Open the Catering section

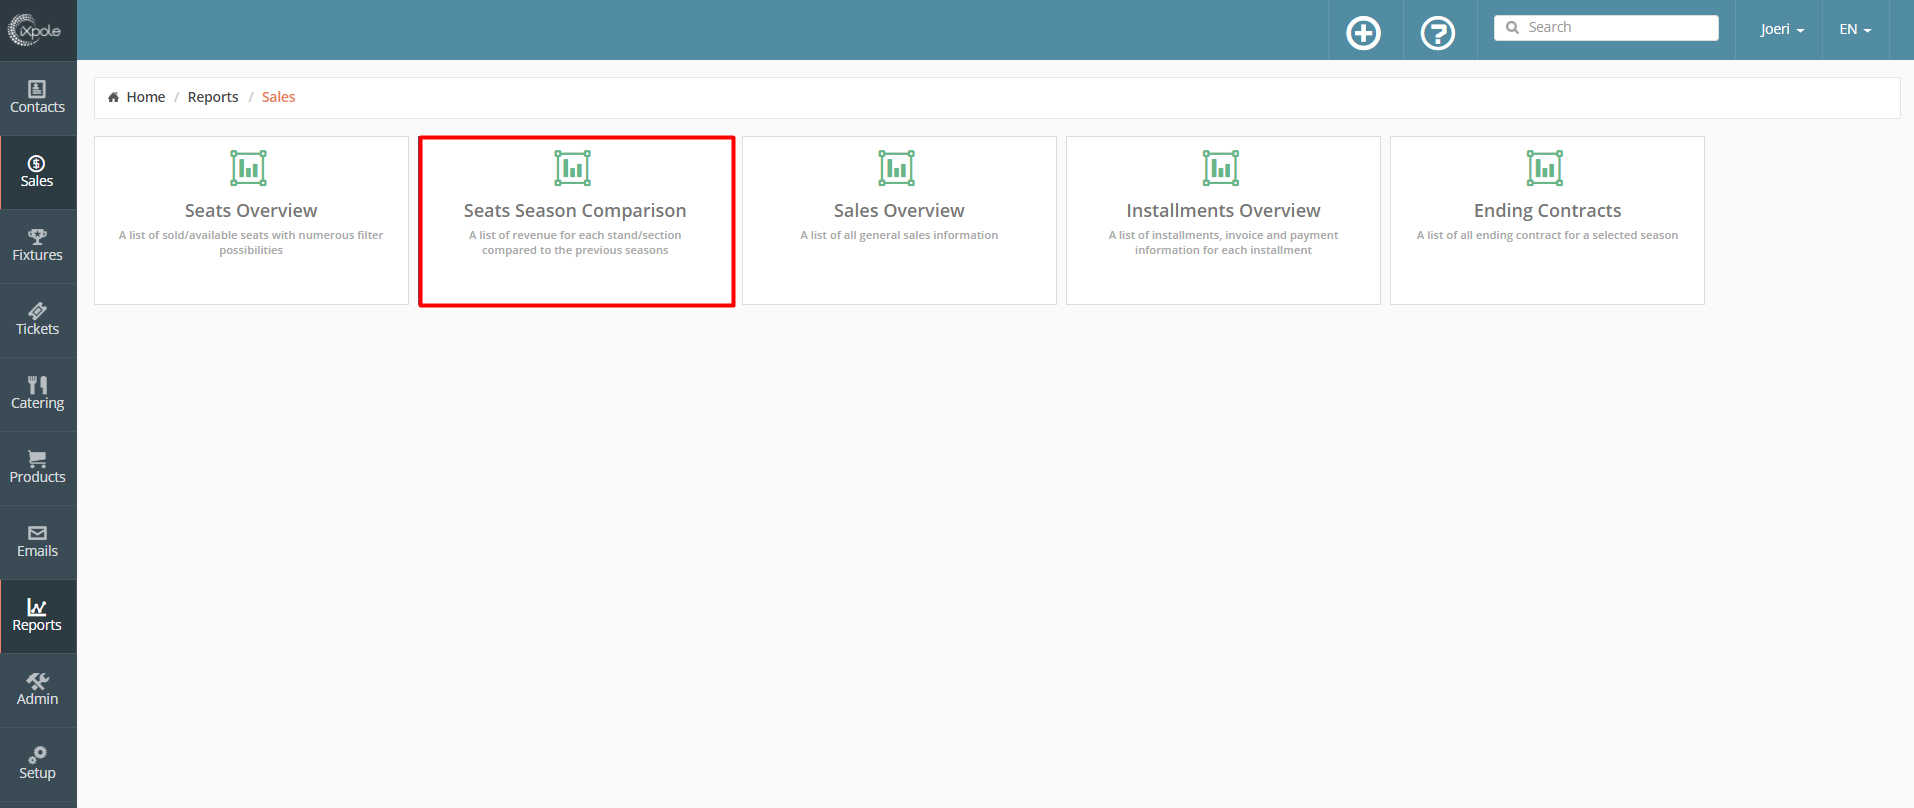[x=38, y=394]
